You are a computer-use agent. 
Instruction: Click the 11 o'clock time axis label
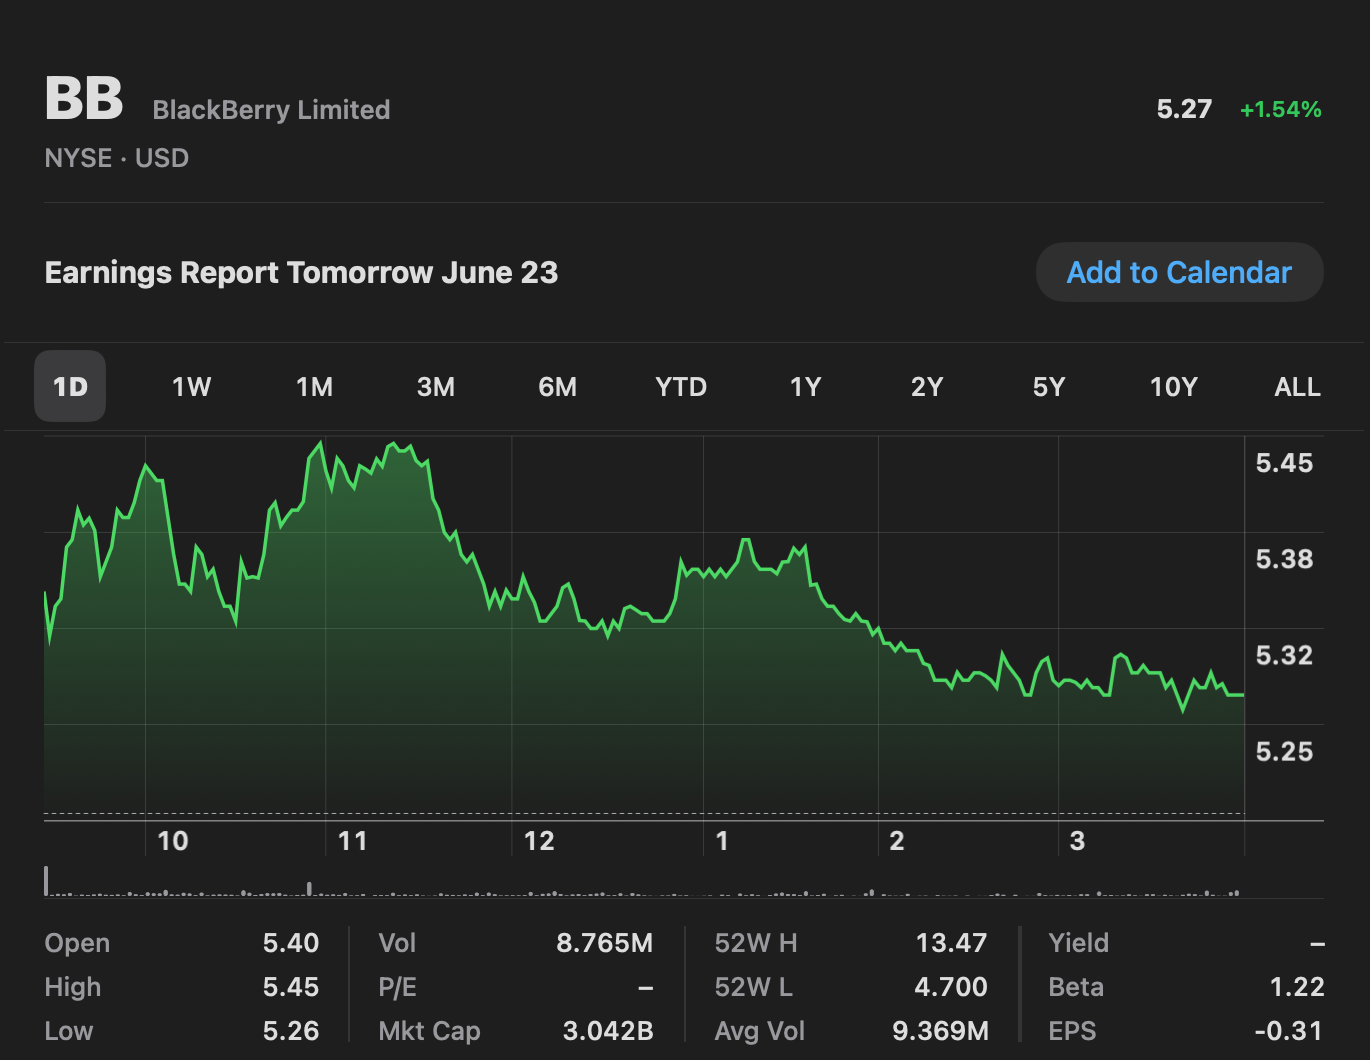[x=352, y=841]
